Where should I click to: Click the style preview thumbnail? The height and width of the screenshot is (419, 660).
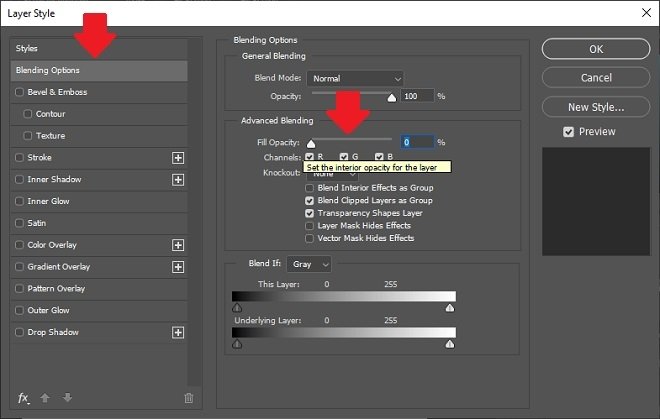[x=596, y=201]
